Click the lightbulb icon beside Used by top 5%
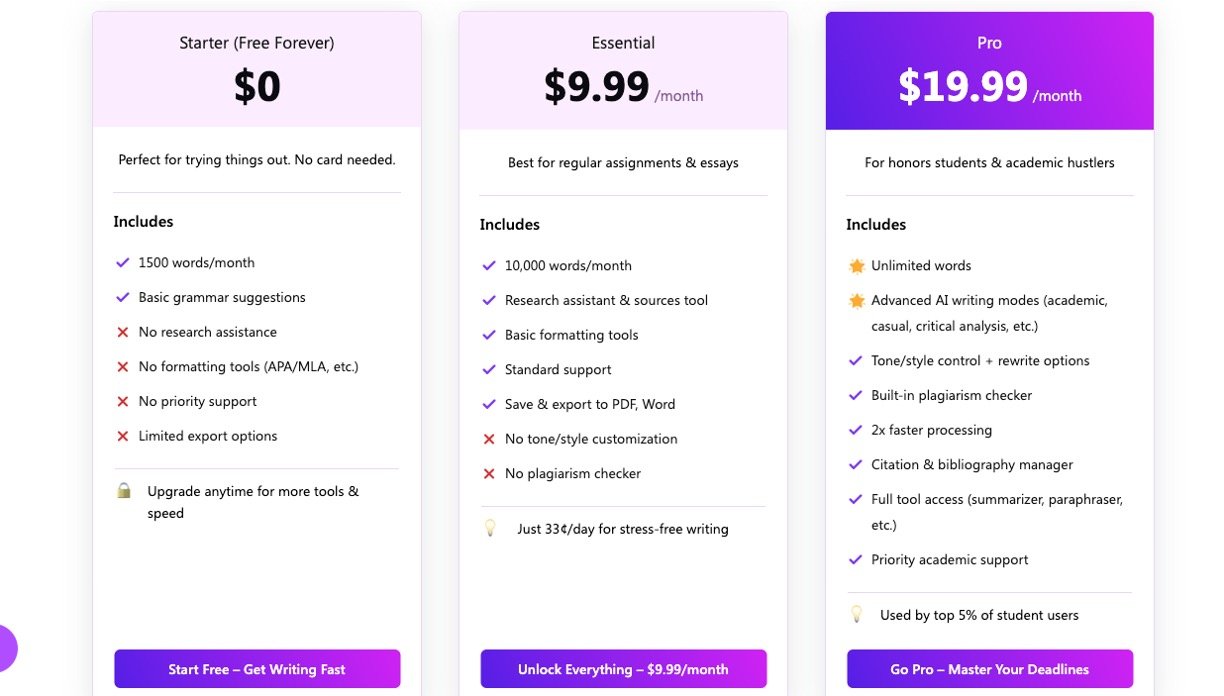 [x=856, y=614]
